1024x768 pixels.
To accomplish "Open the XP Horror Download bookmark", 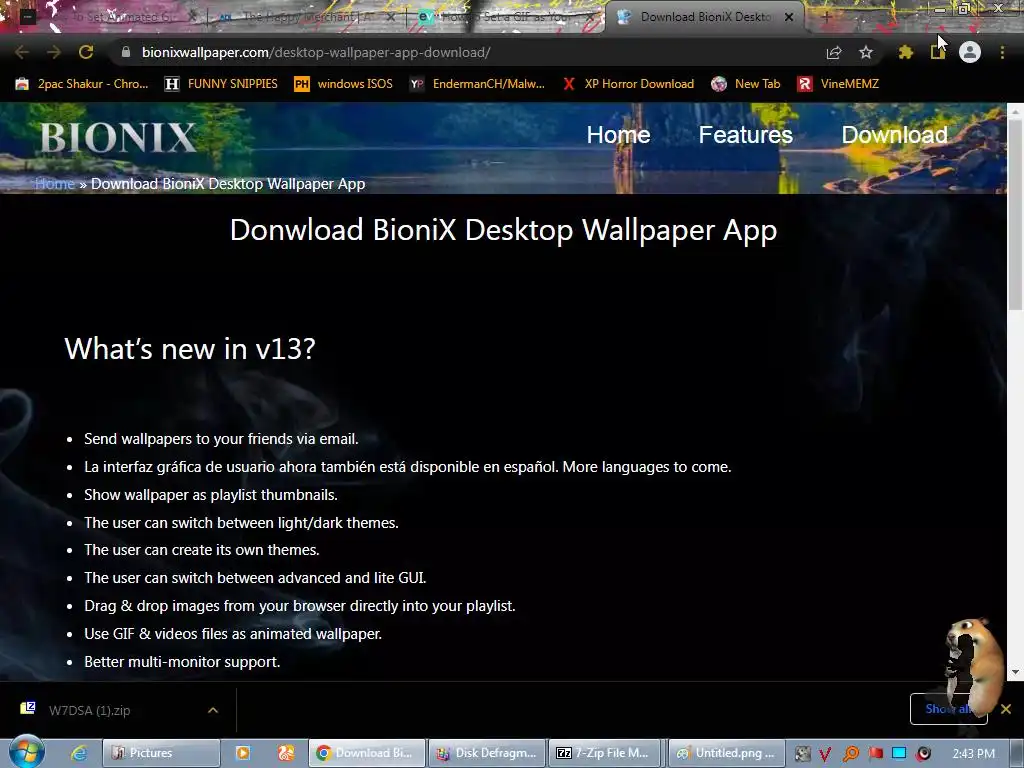I will tap(628, 84).
